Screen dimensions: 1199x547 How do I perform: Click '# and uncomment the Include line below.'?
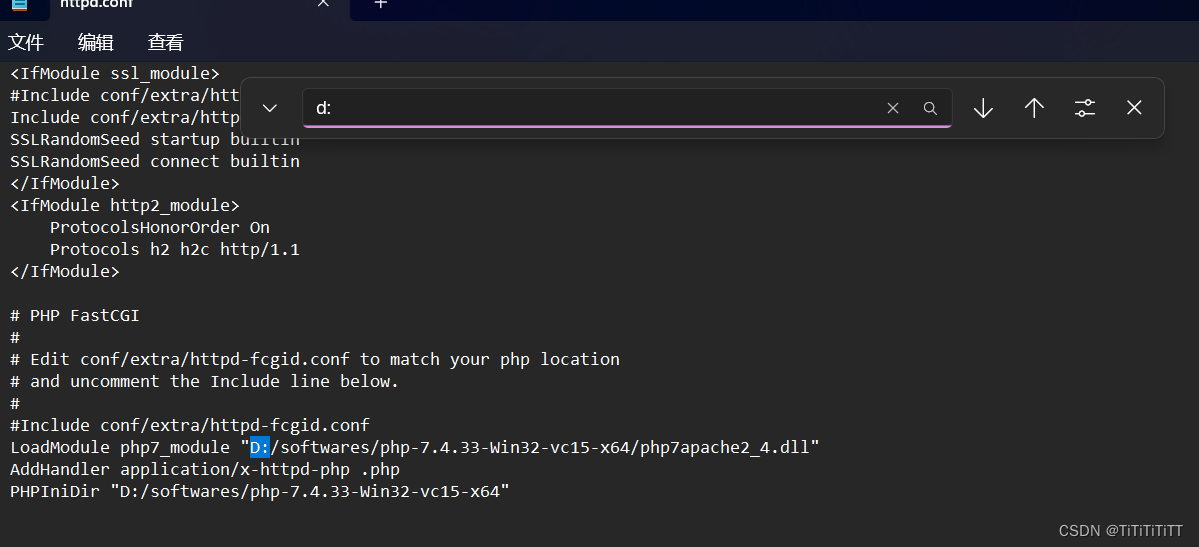coord(205,381)
